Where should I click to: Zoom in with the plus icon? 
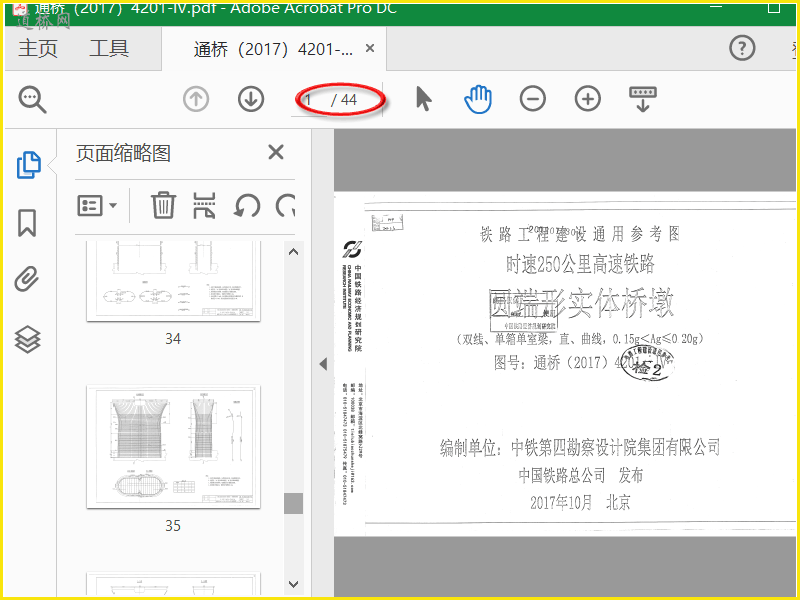(588, 99)
